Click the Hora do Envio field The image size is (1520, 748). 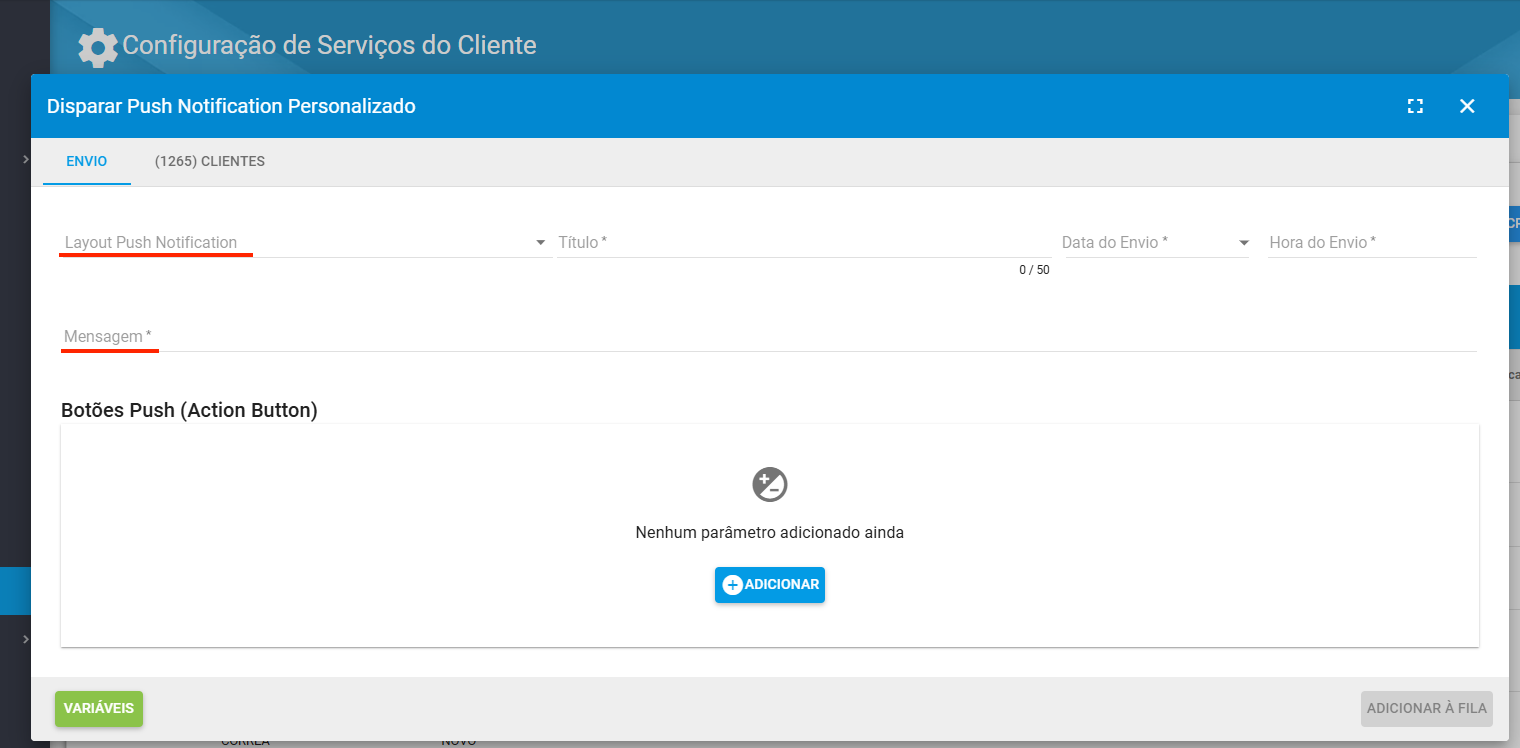(1372, 242)
